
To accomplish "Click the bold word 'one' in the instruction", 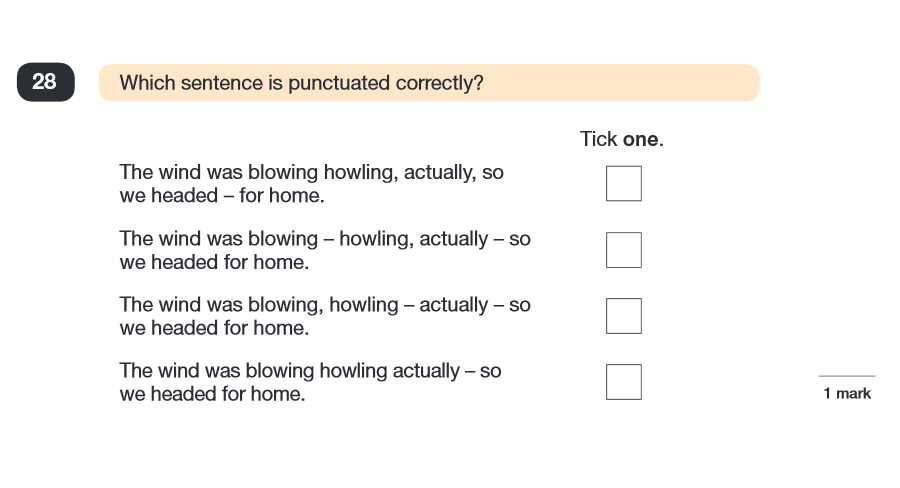I will click(x=640, y=139).
